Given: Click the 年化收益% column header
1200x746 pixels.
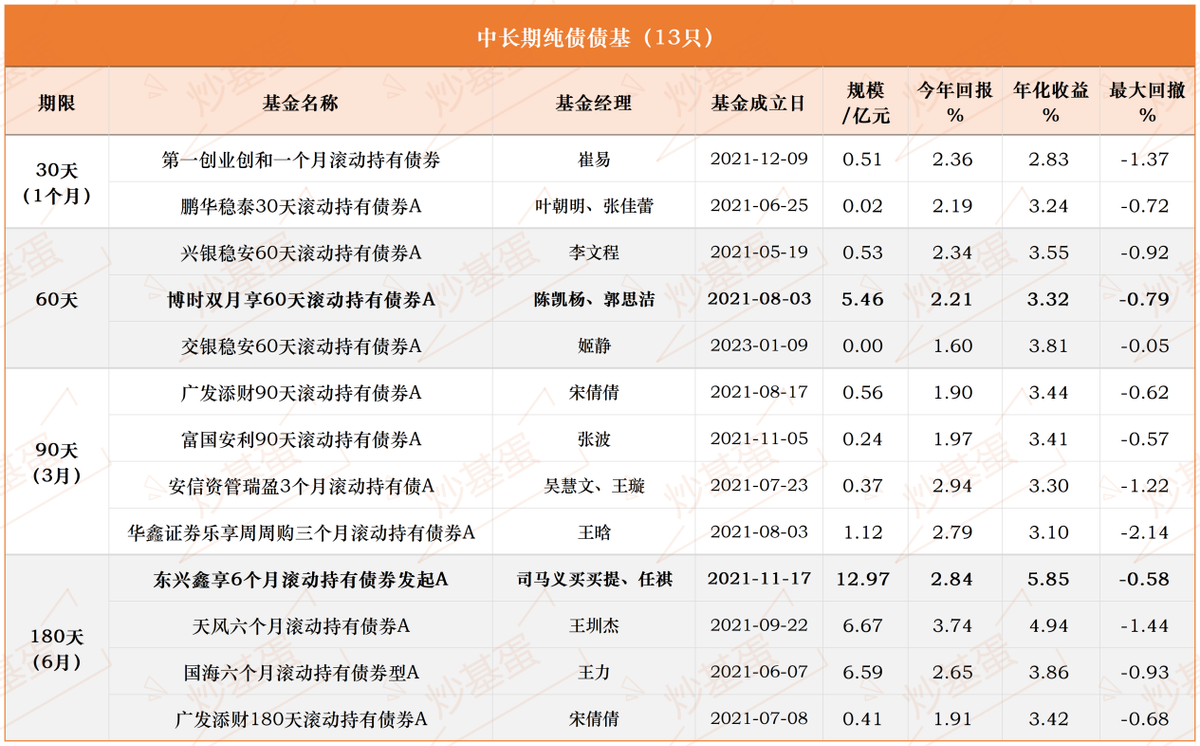Looking at the screenshot, I should tap(1050, 103).
